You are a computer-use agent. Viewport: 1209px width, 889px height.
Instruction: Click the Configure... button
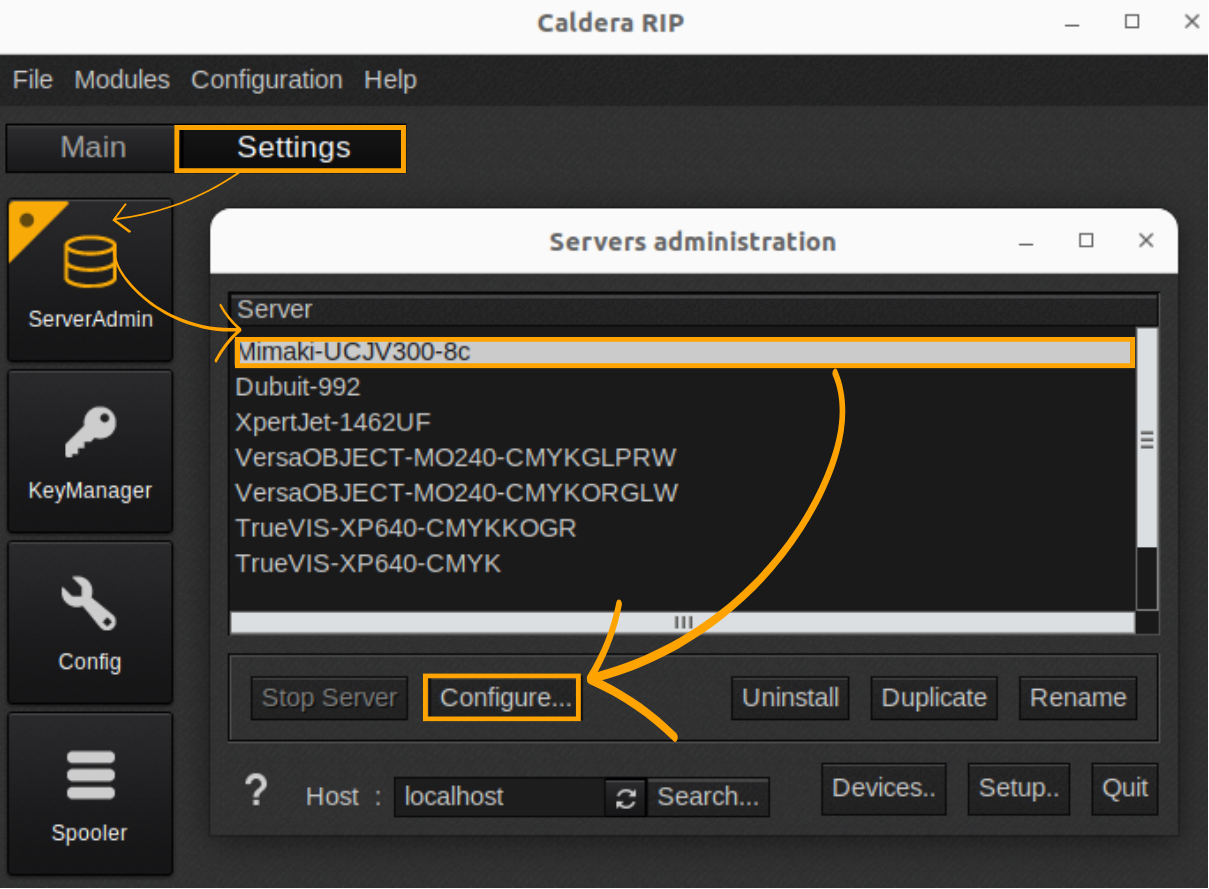503,698
